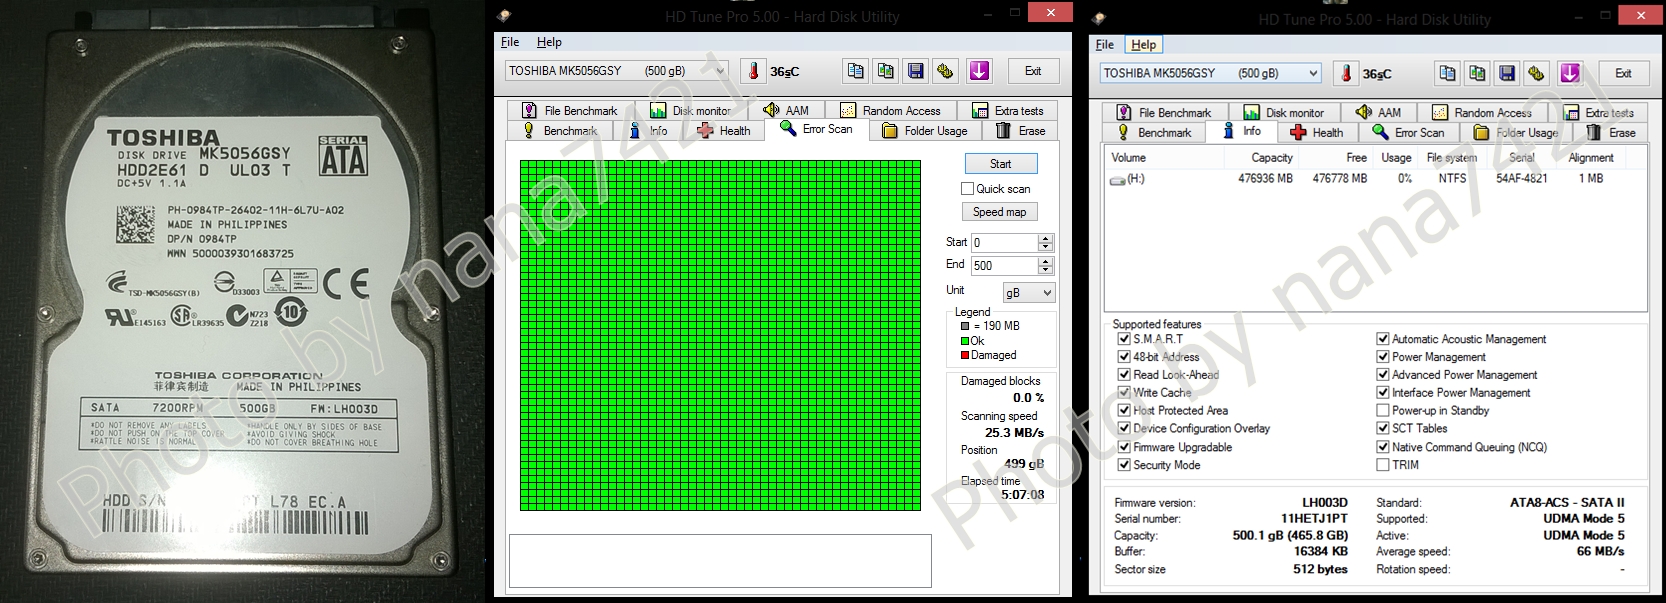Decrease the End value stepper

[1046, 270]
